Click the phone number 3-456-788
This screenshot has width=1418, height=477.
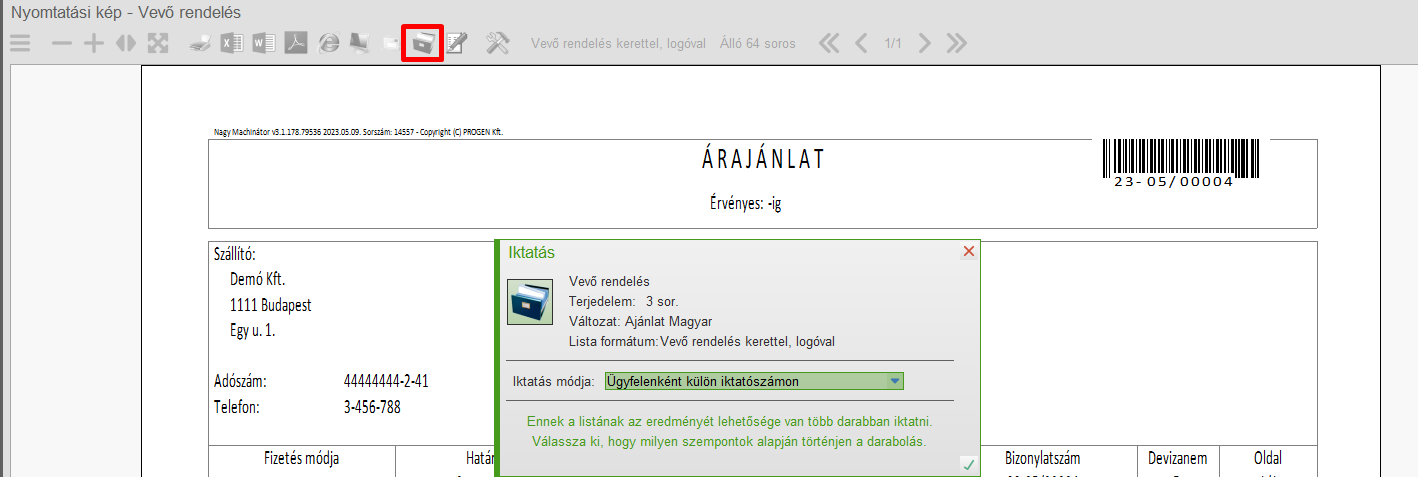coord(372,407)
